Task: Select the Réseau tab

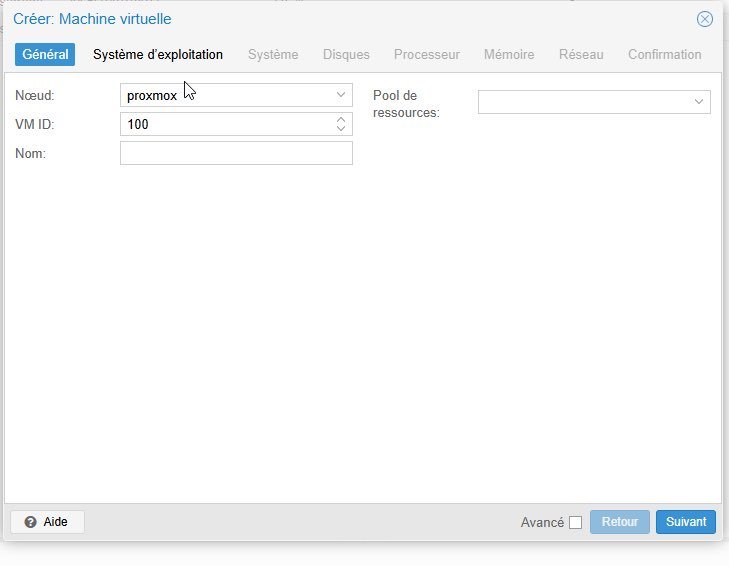Action: pyautogui.click(x=581, y=54)
